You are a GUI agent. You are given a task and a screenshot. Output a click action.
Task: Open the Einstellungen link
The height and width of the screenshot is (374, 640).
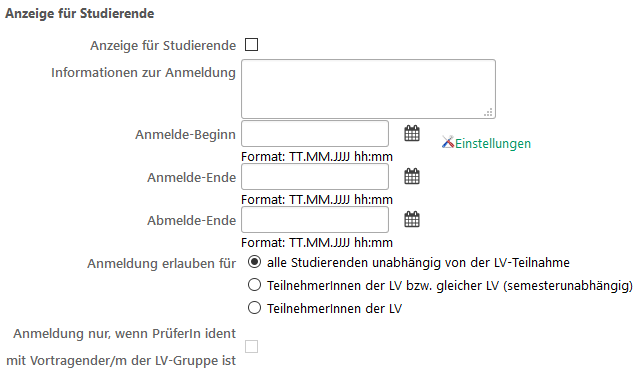pos(493,143)
